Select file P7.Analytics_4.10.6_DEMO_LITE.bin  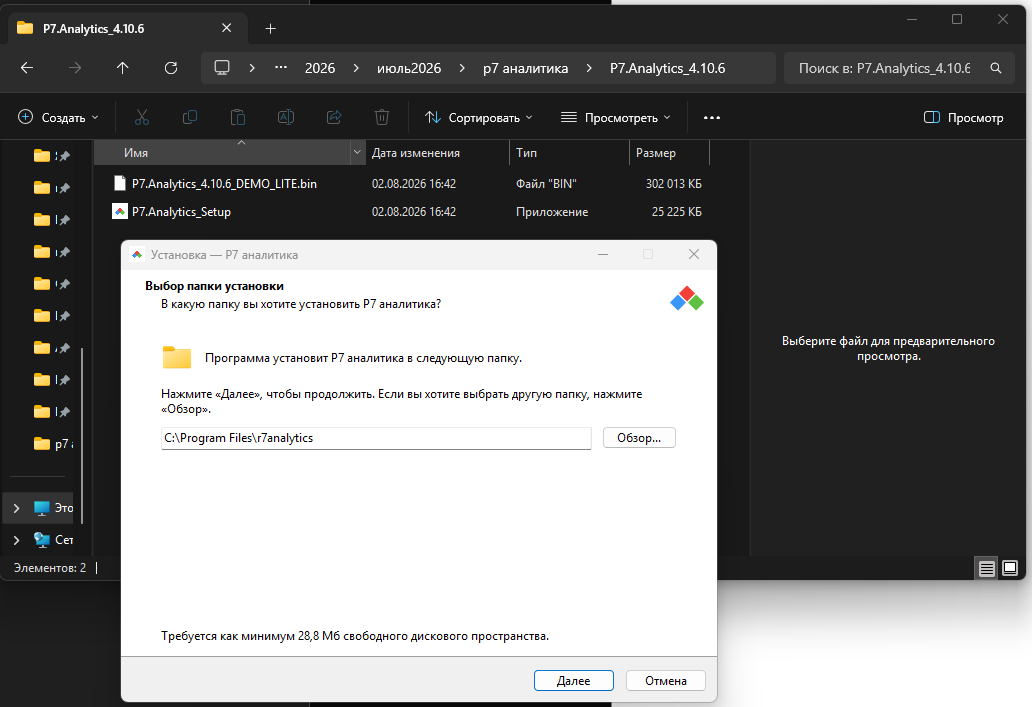(x=224, y=184)
